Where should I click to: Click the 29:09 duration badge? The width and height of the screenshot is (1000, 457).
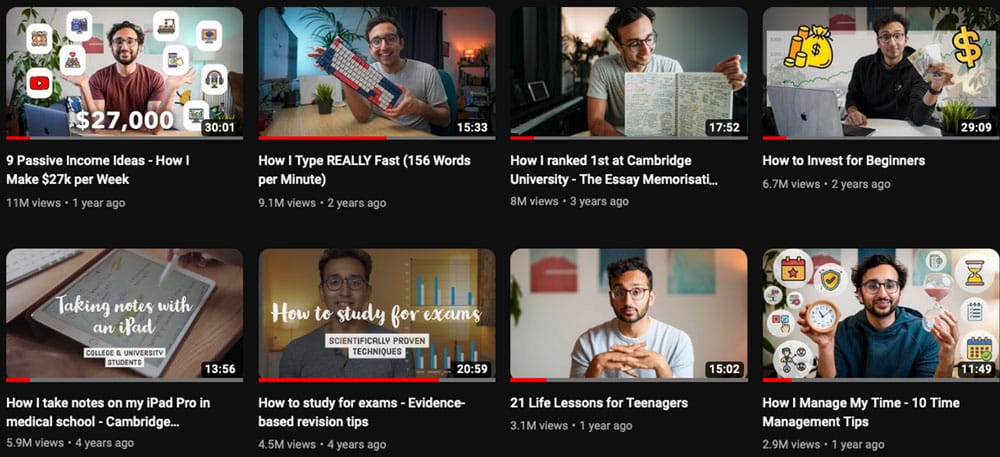976,127
